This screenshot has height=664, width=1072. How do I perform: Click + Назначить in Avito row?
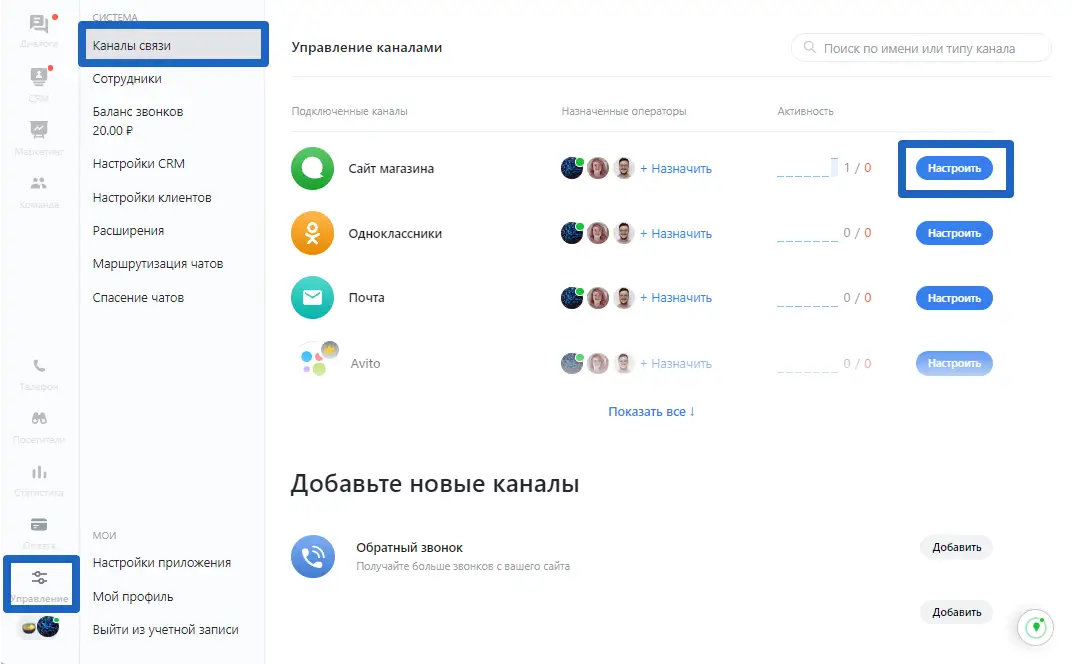pos(675,363)
